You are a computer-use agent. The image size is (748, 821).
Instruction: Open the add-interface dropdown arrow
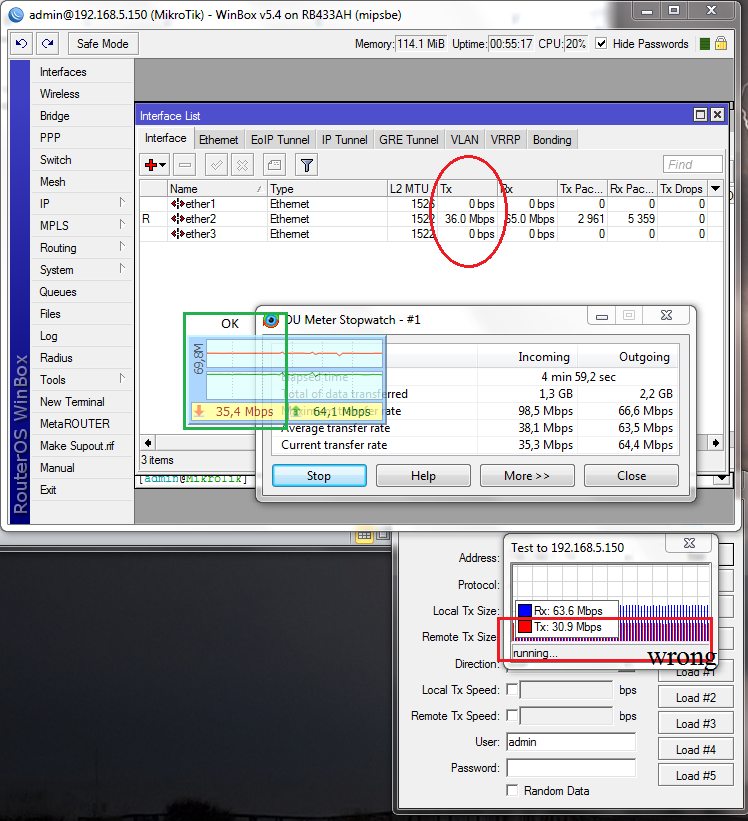[163, 165]
